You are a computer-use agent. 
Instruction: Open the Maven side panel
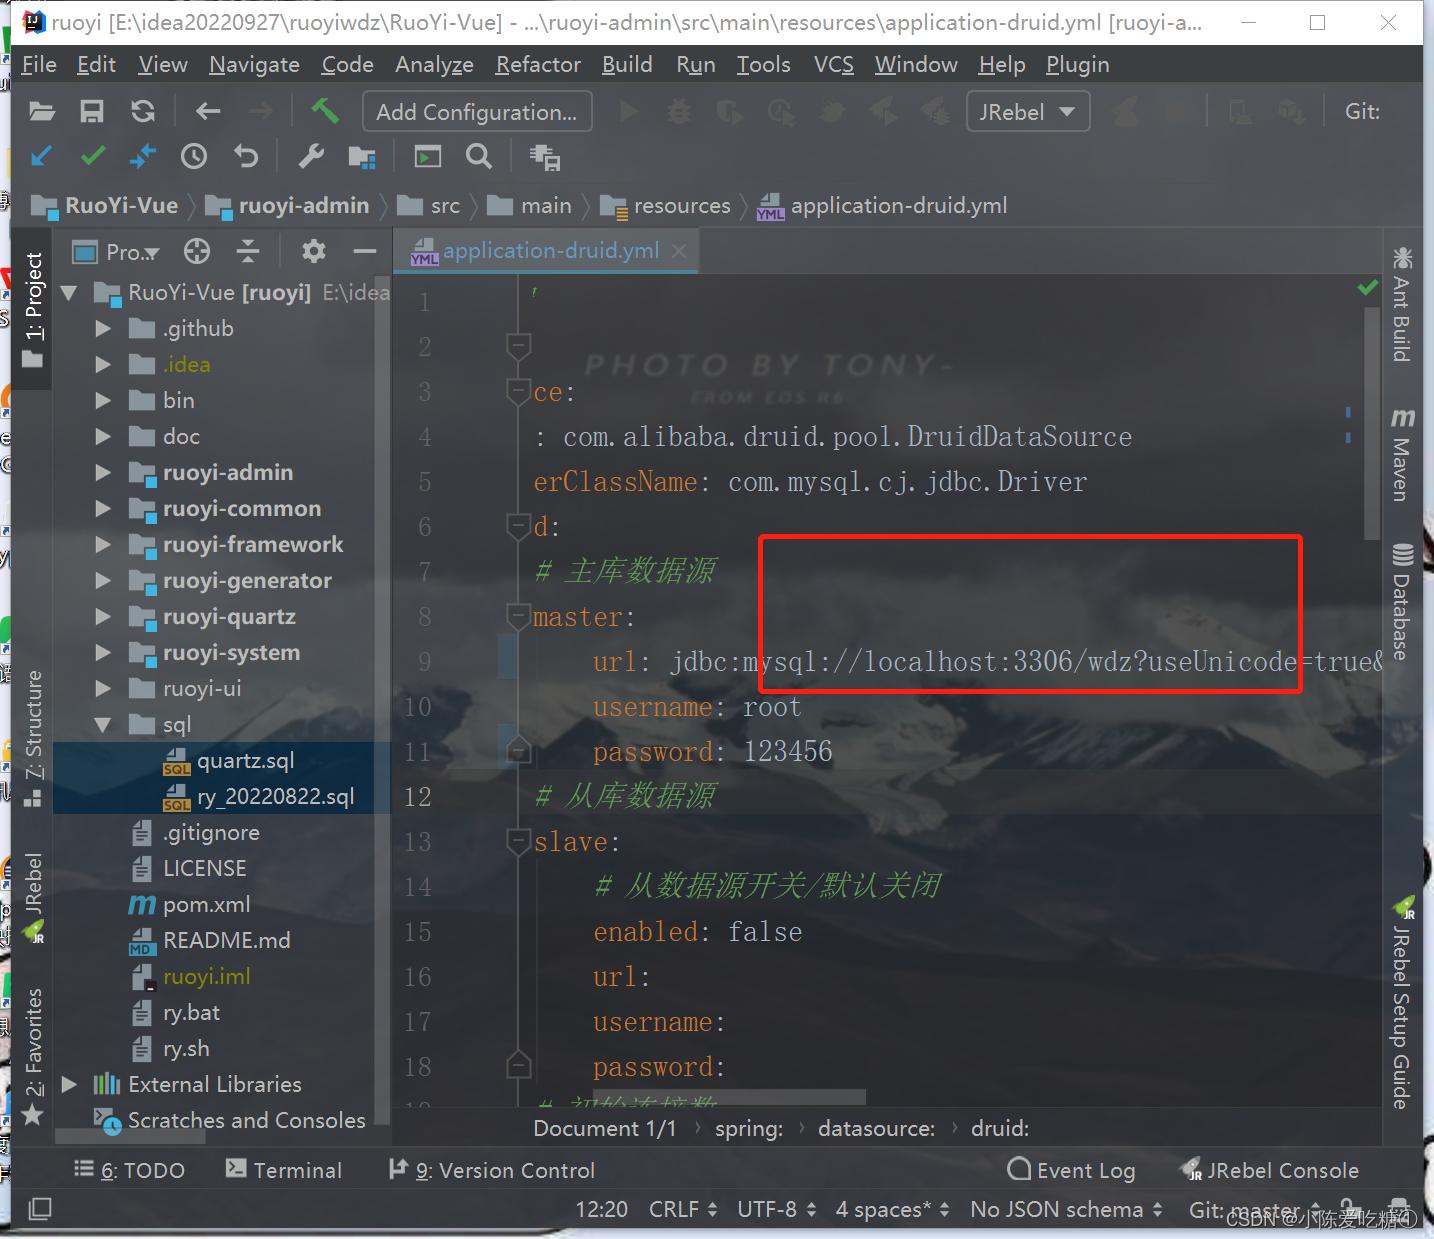(x=1402, y=455)
